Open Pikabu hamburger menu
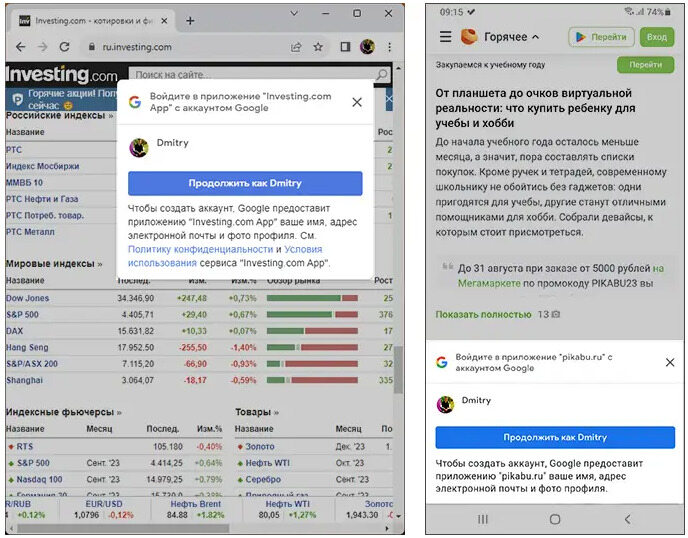This screenshot has height=538, width=688. click(446, 37)
